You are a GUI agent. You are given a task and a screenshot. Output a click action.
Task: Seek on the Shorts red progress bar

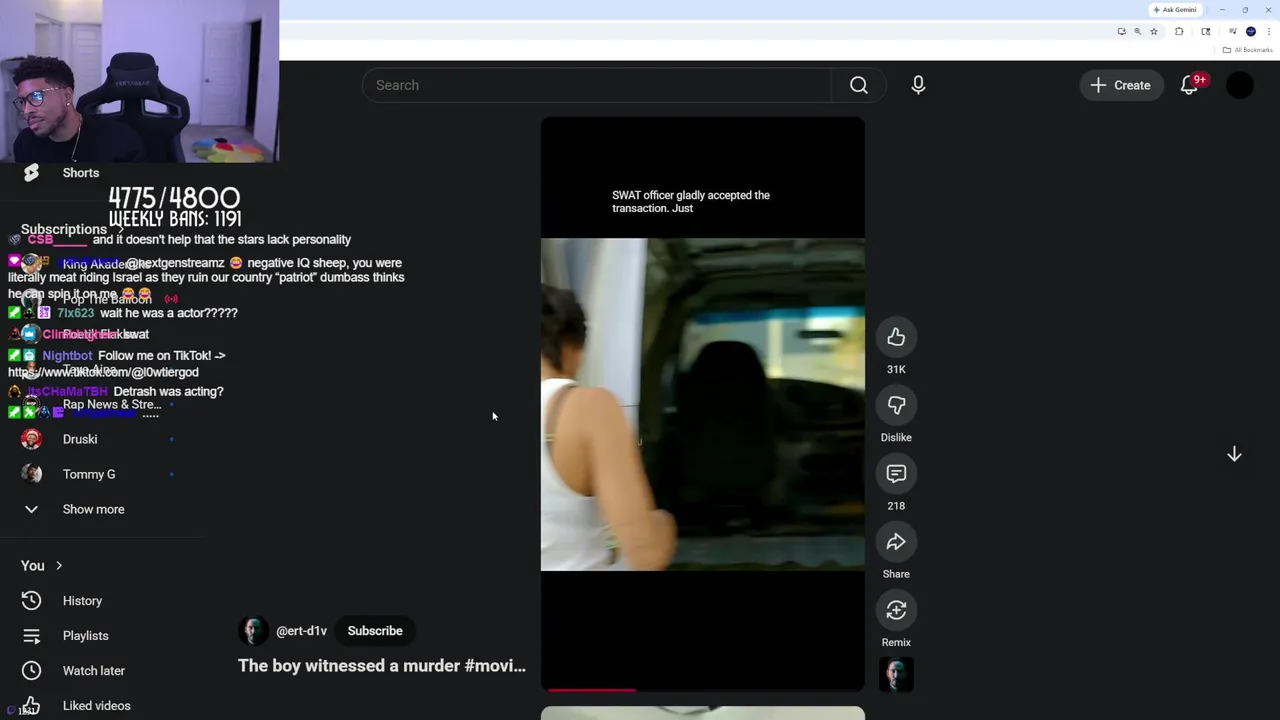click(702, 689)
